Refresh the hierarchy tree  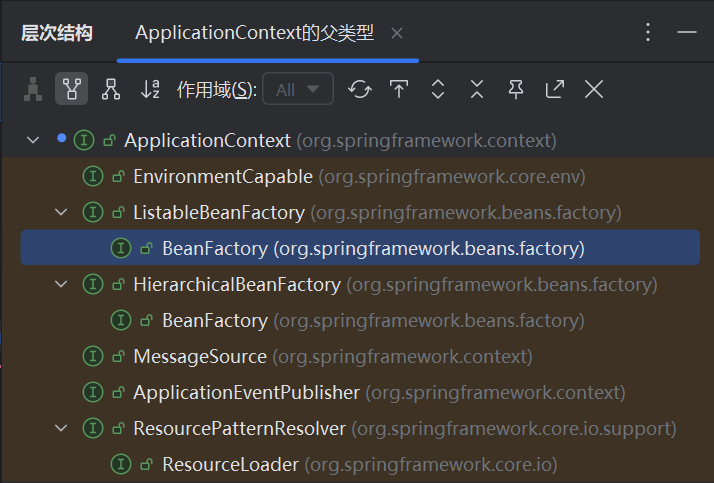360,89
